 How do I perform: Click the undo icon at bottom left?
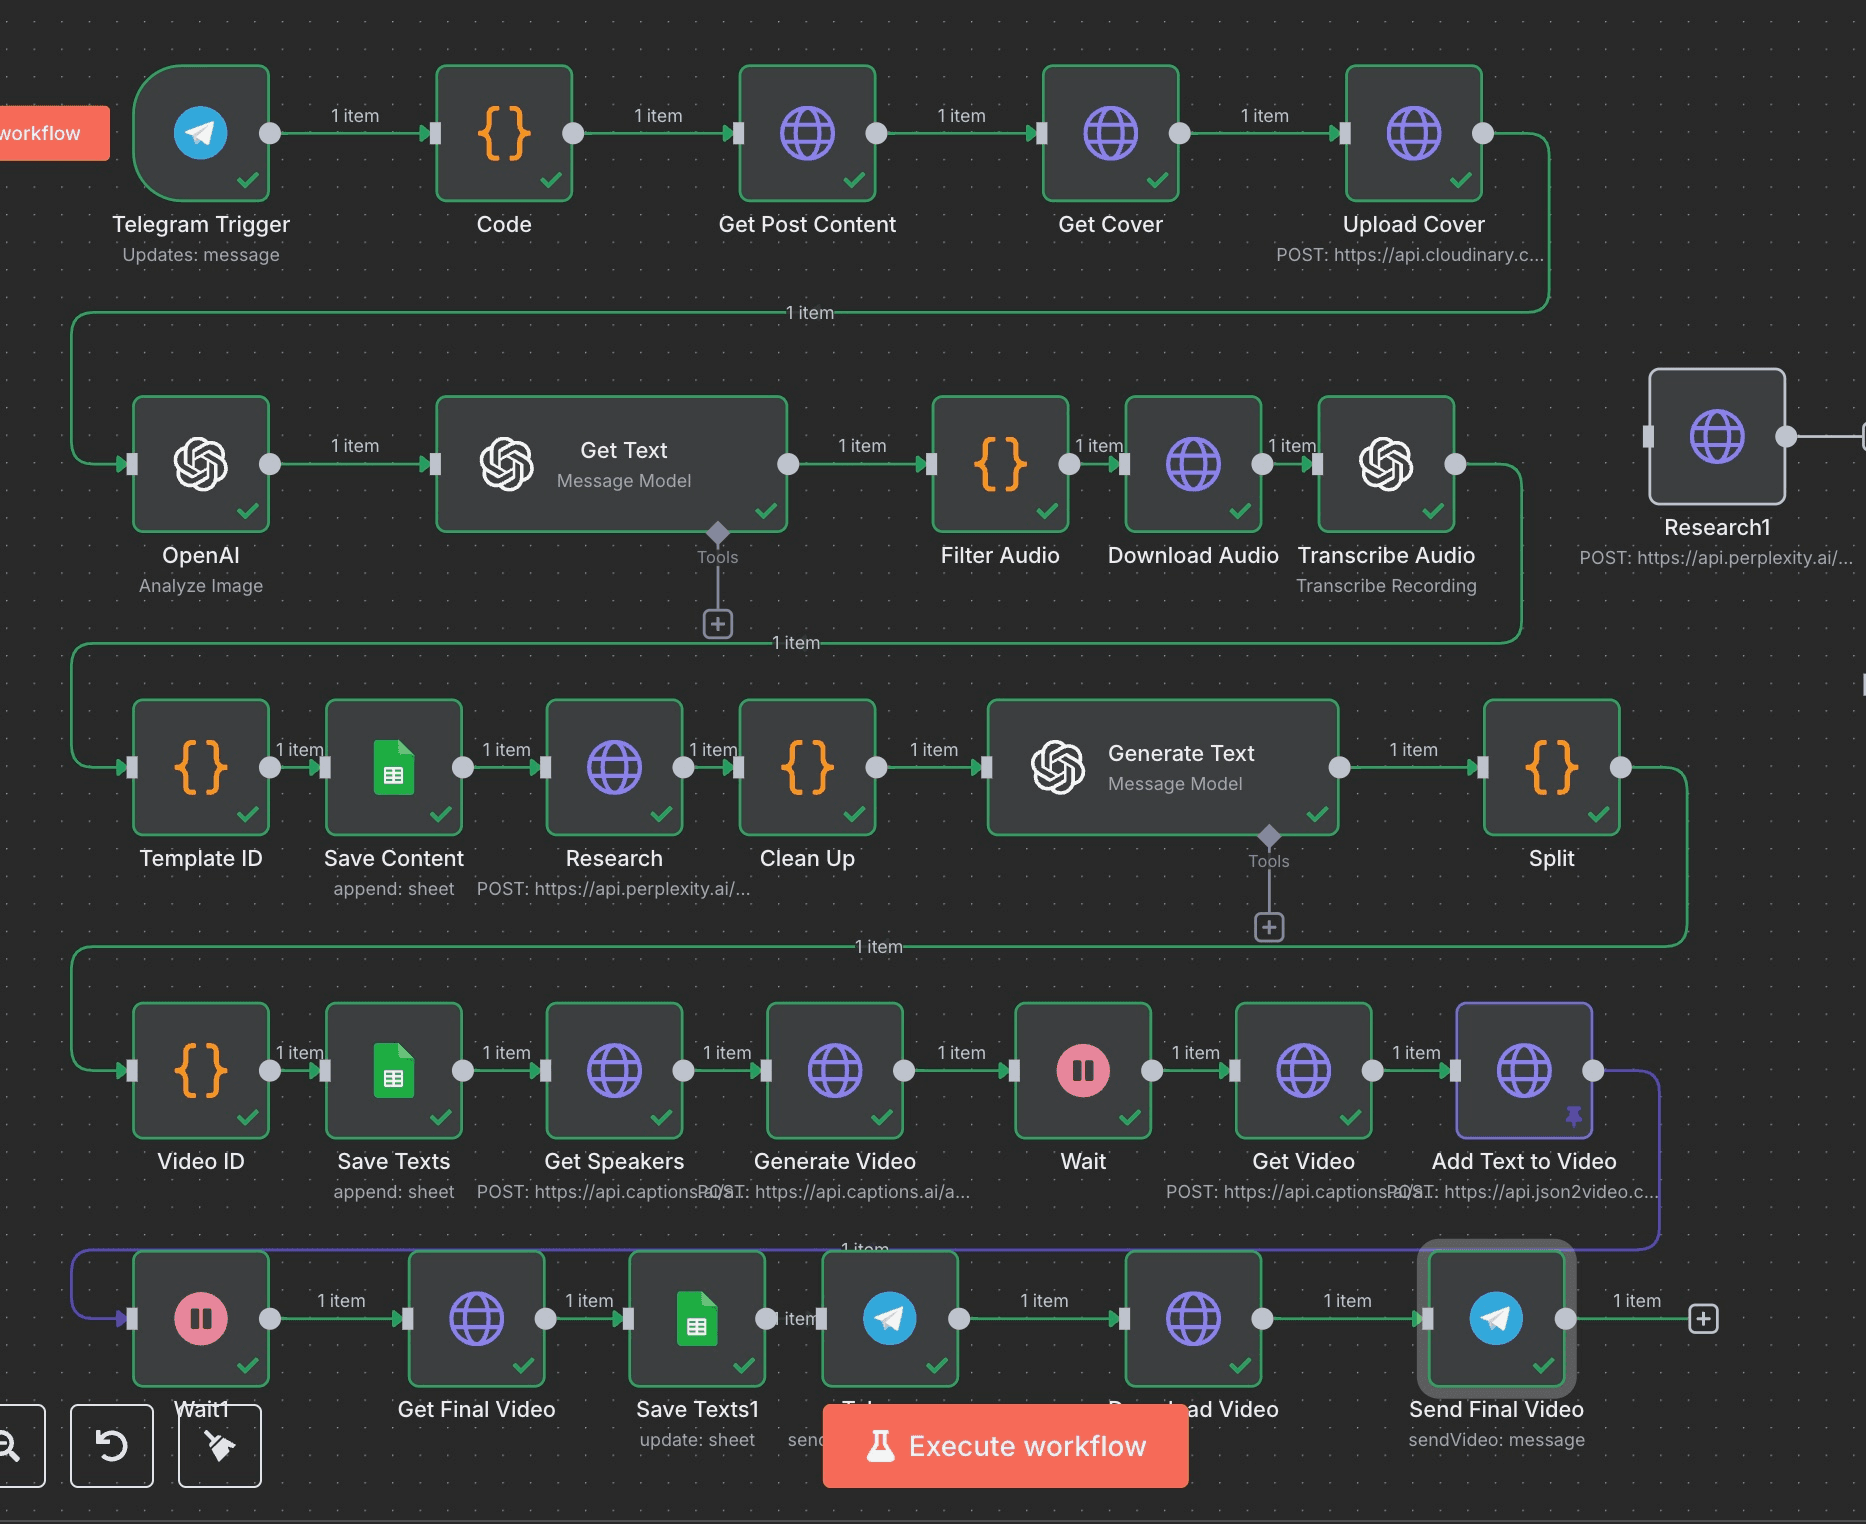tap(111, 1446)
